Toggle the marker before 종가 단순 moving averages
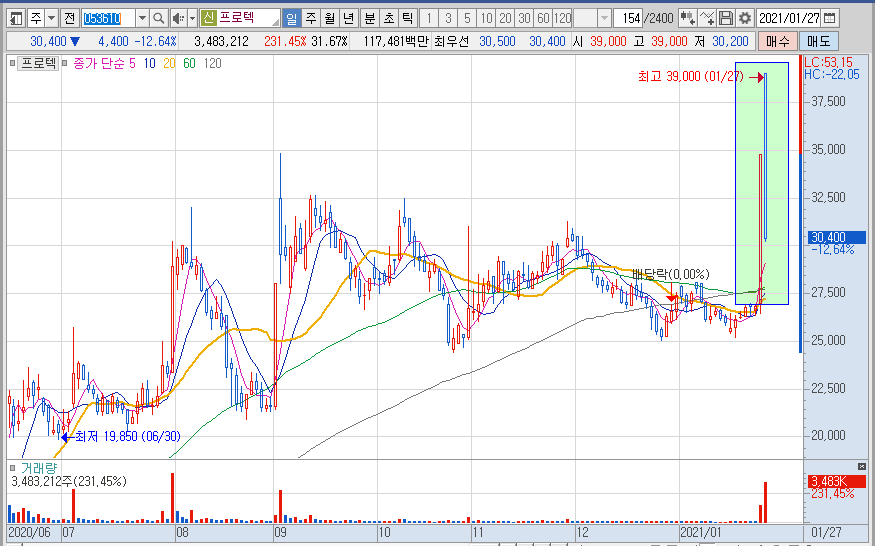875x546 pixels. (65, 64)
